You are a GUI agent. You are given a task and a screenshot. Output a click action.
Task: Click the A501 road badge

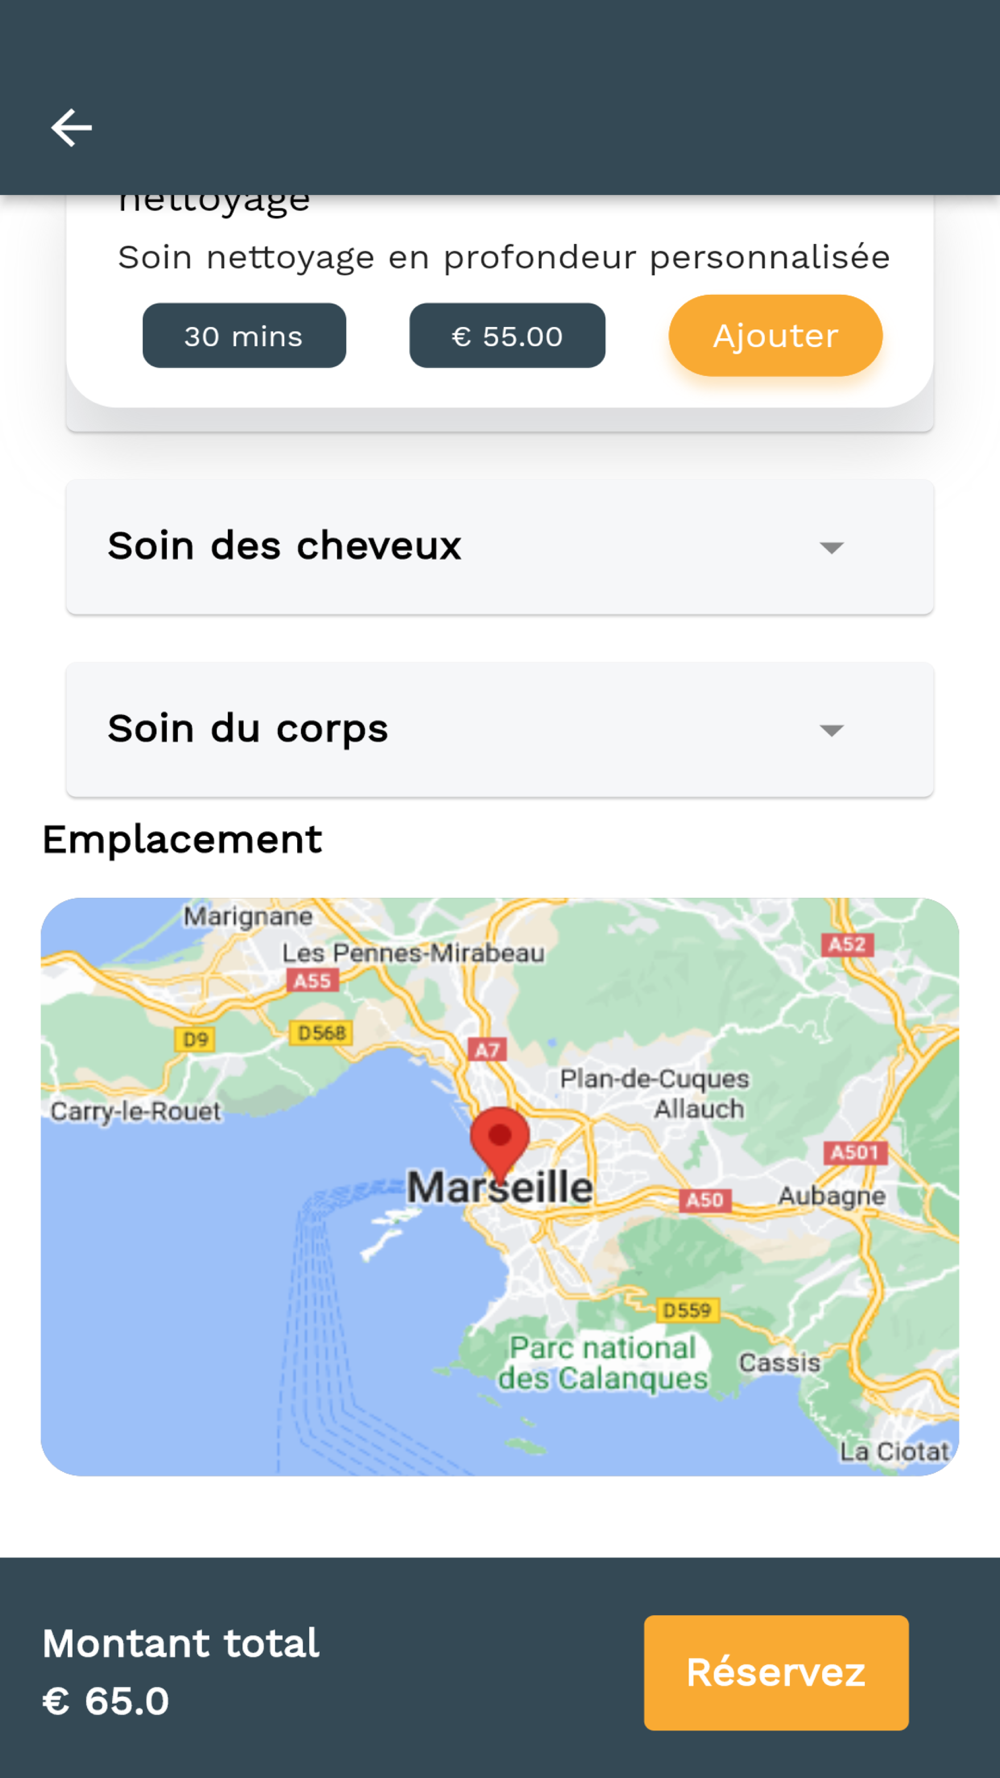click(x=855, y=1152)
